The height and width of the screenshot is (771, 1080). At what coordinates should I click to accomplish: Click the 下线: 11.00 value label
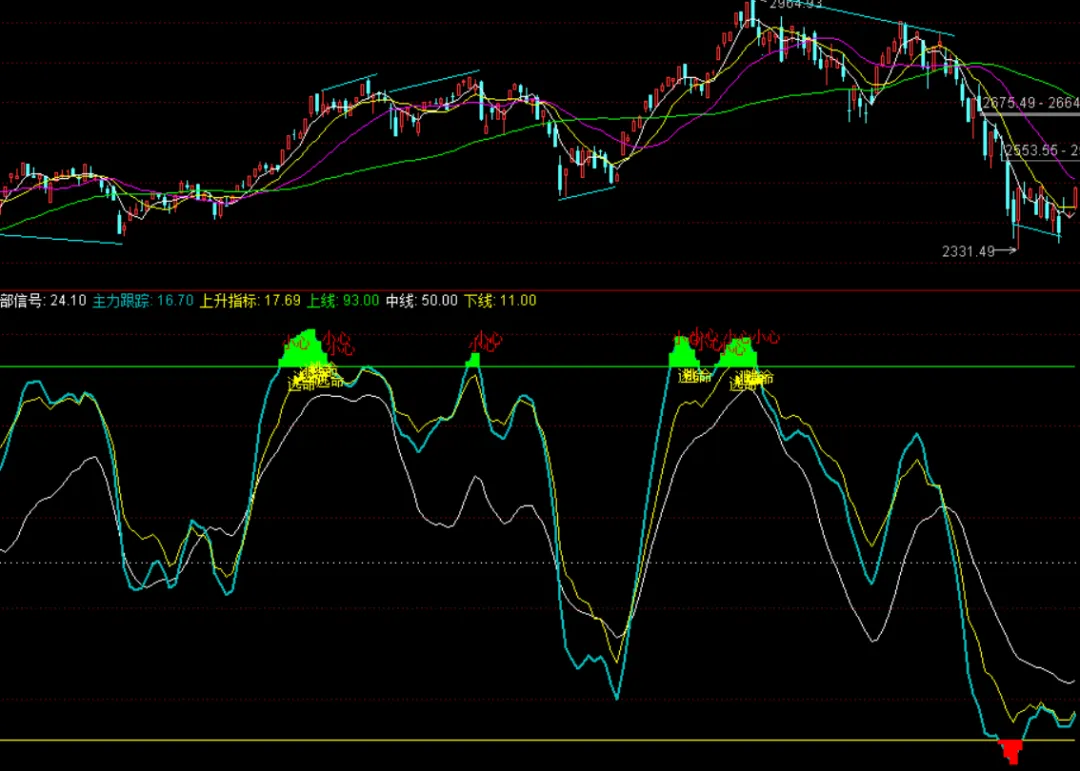[499, 300]
